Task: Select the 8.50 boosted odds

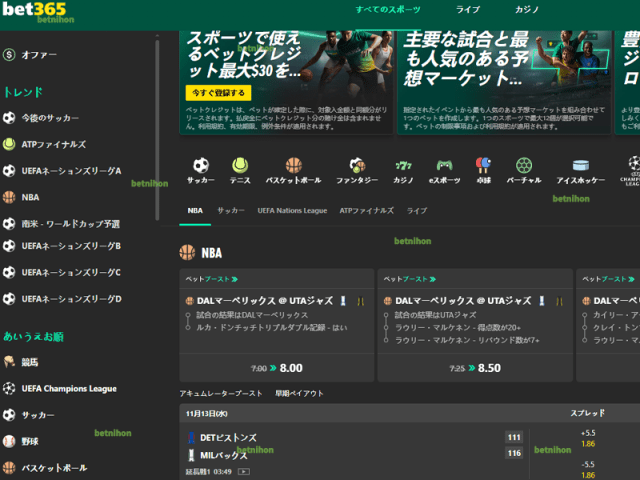Action: (489, 368)
